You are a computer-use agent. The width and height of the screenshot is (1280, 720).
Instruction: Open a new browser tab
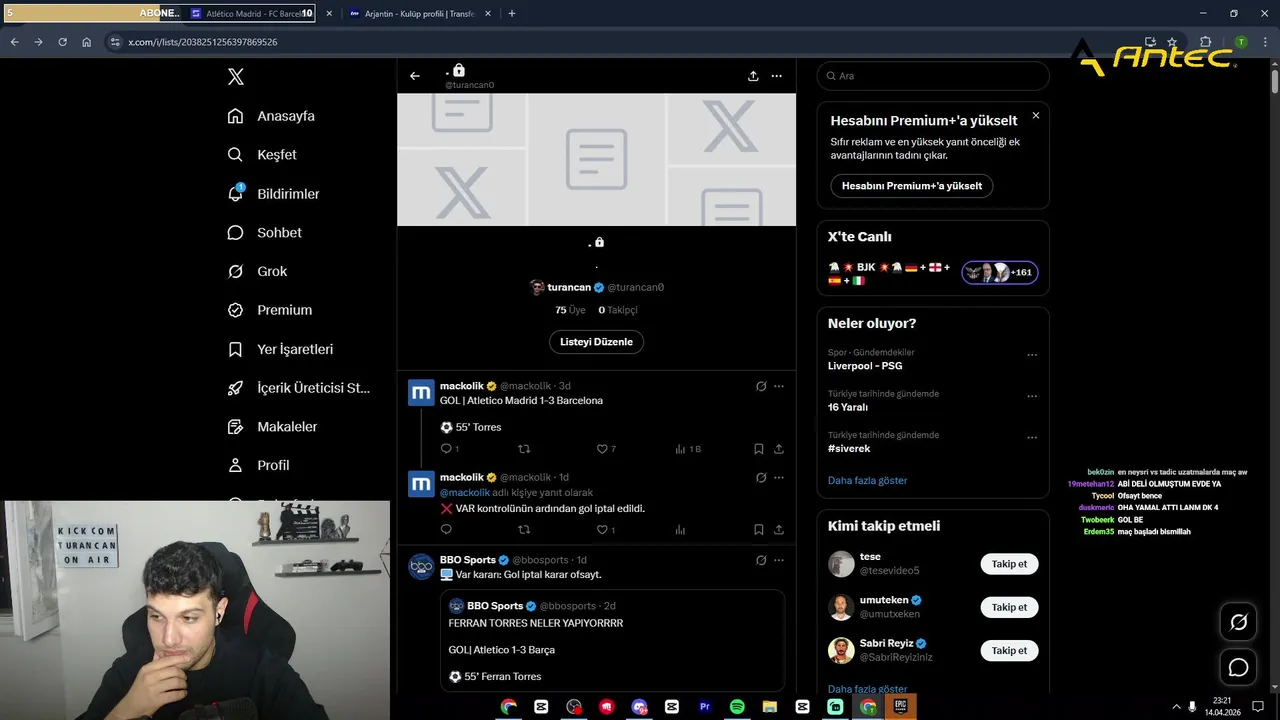click(512, 14)
